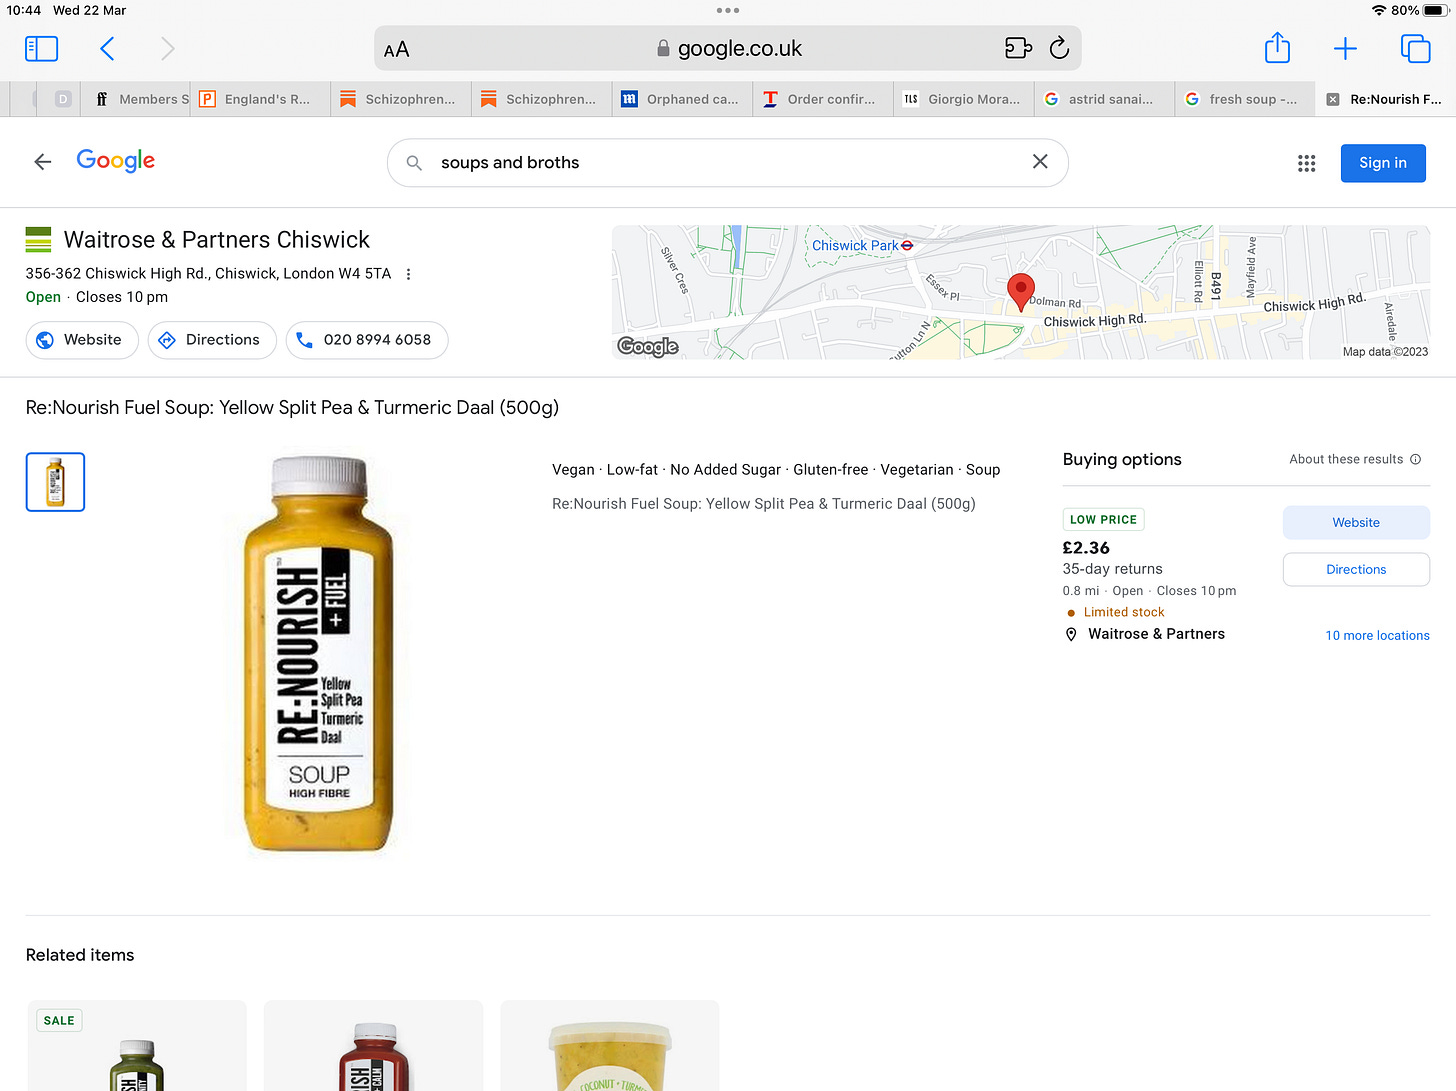1456x1091 pixels.
Task: Call 020 8994 6058
Action: pyautogui.click(x=367, y=340)
